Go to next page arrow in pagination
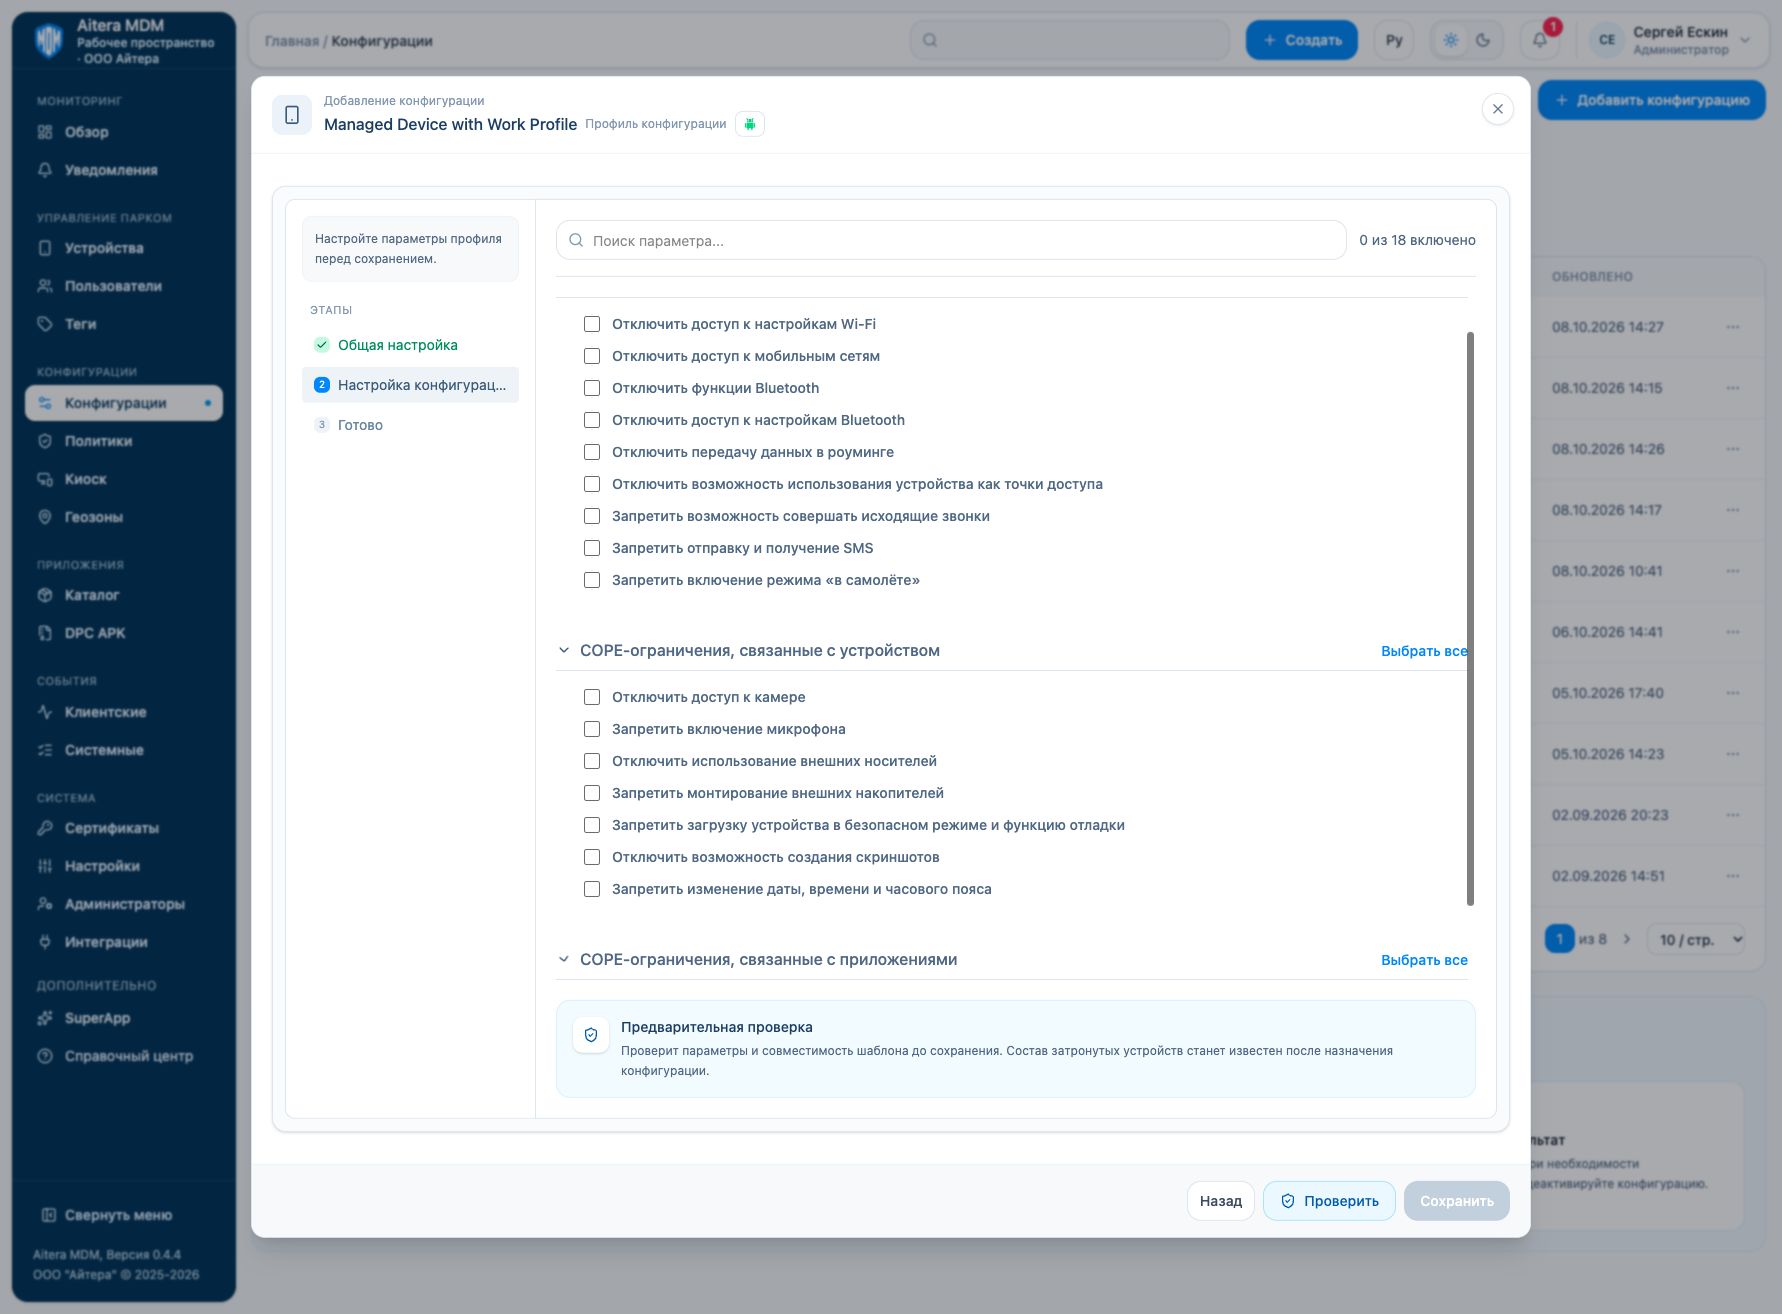The height and width of the screenshot is (1314, 1782). 1627,939
